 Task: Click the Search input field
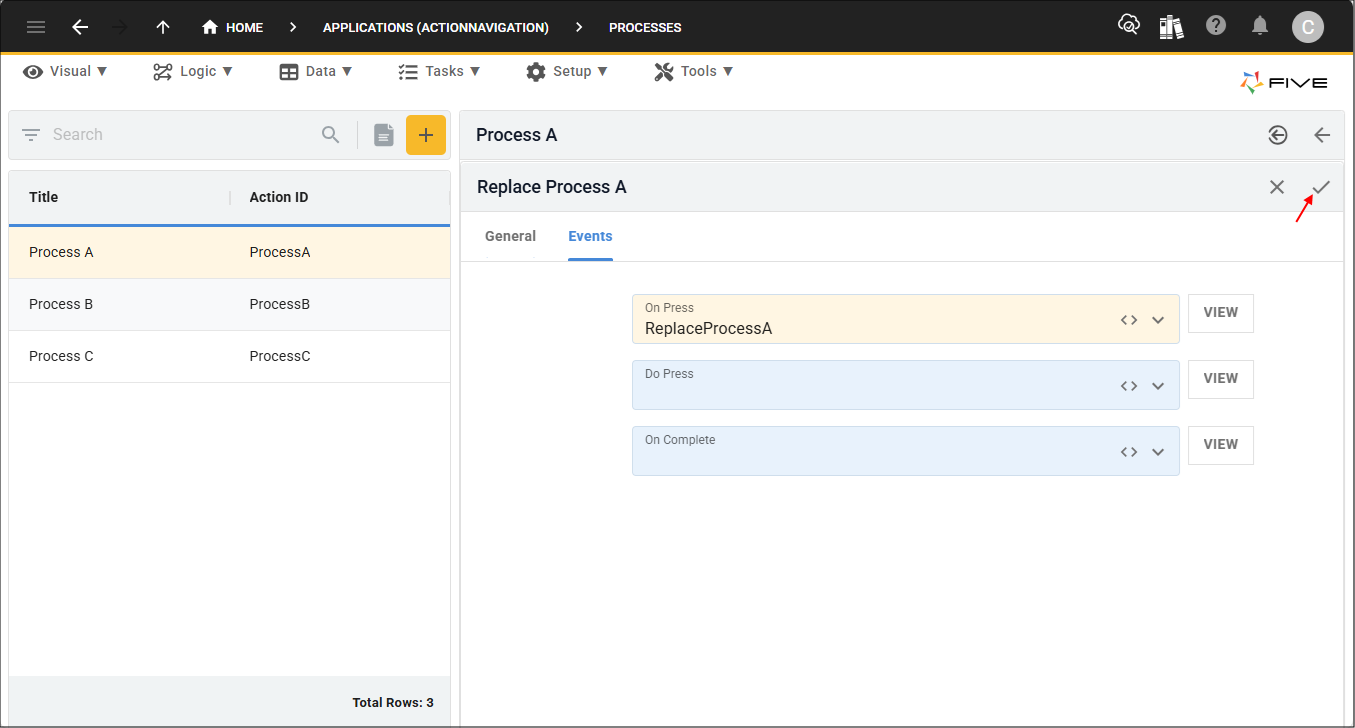pos(180,135)
